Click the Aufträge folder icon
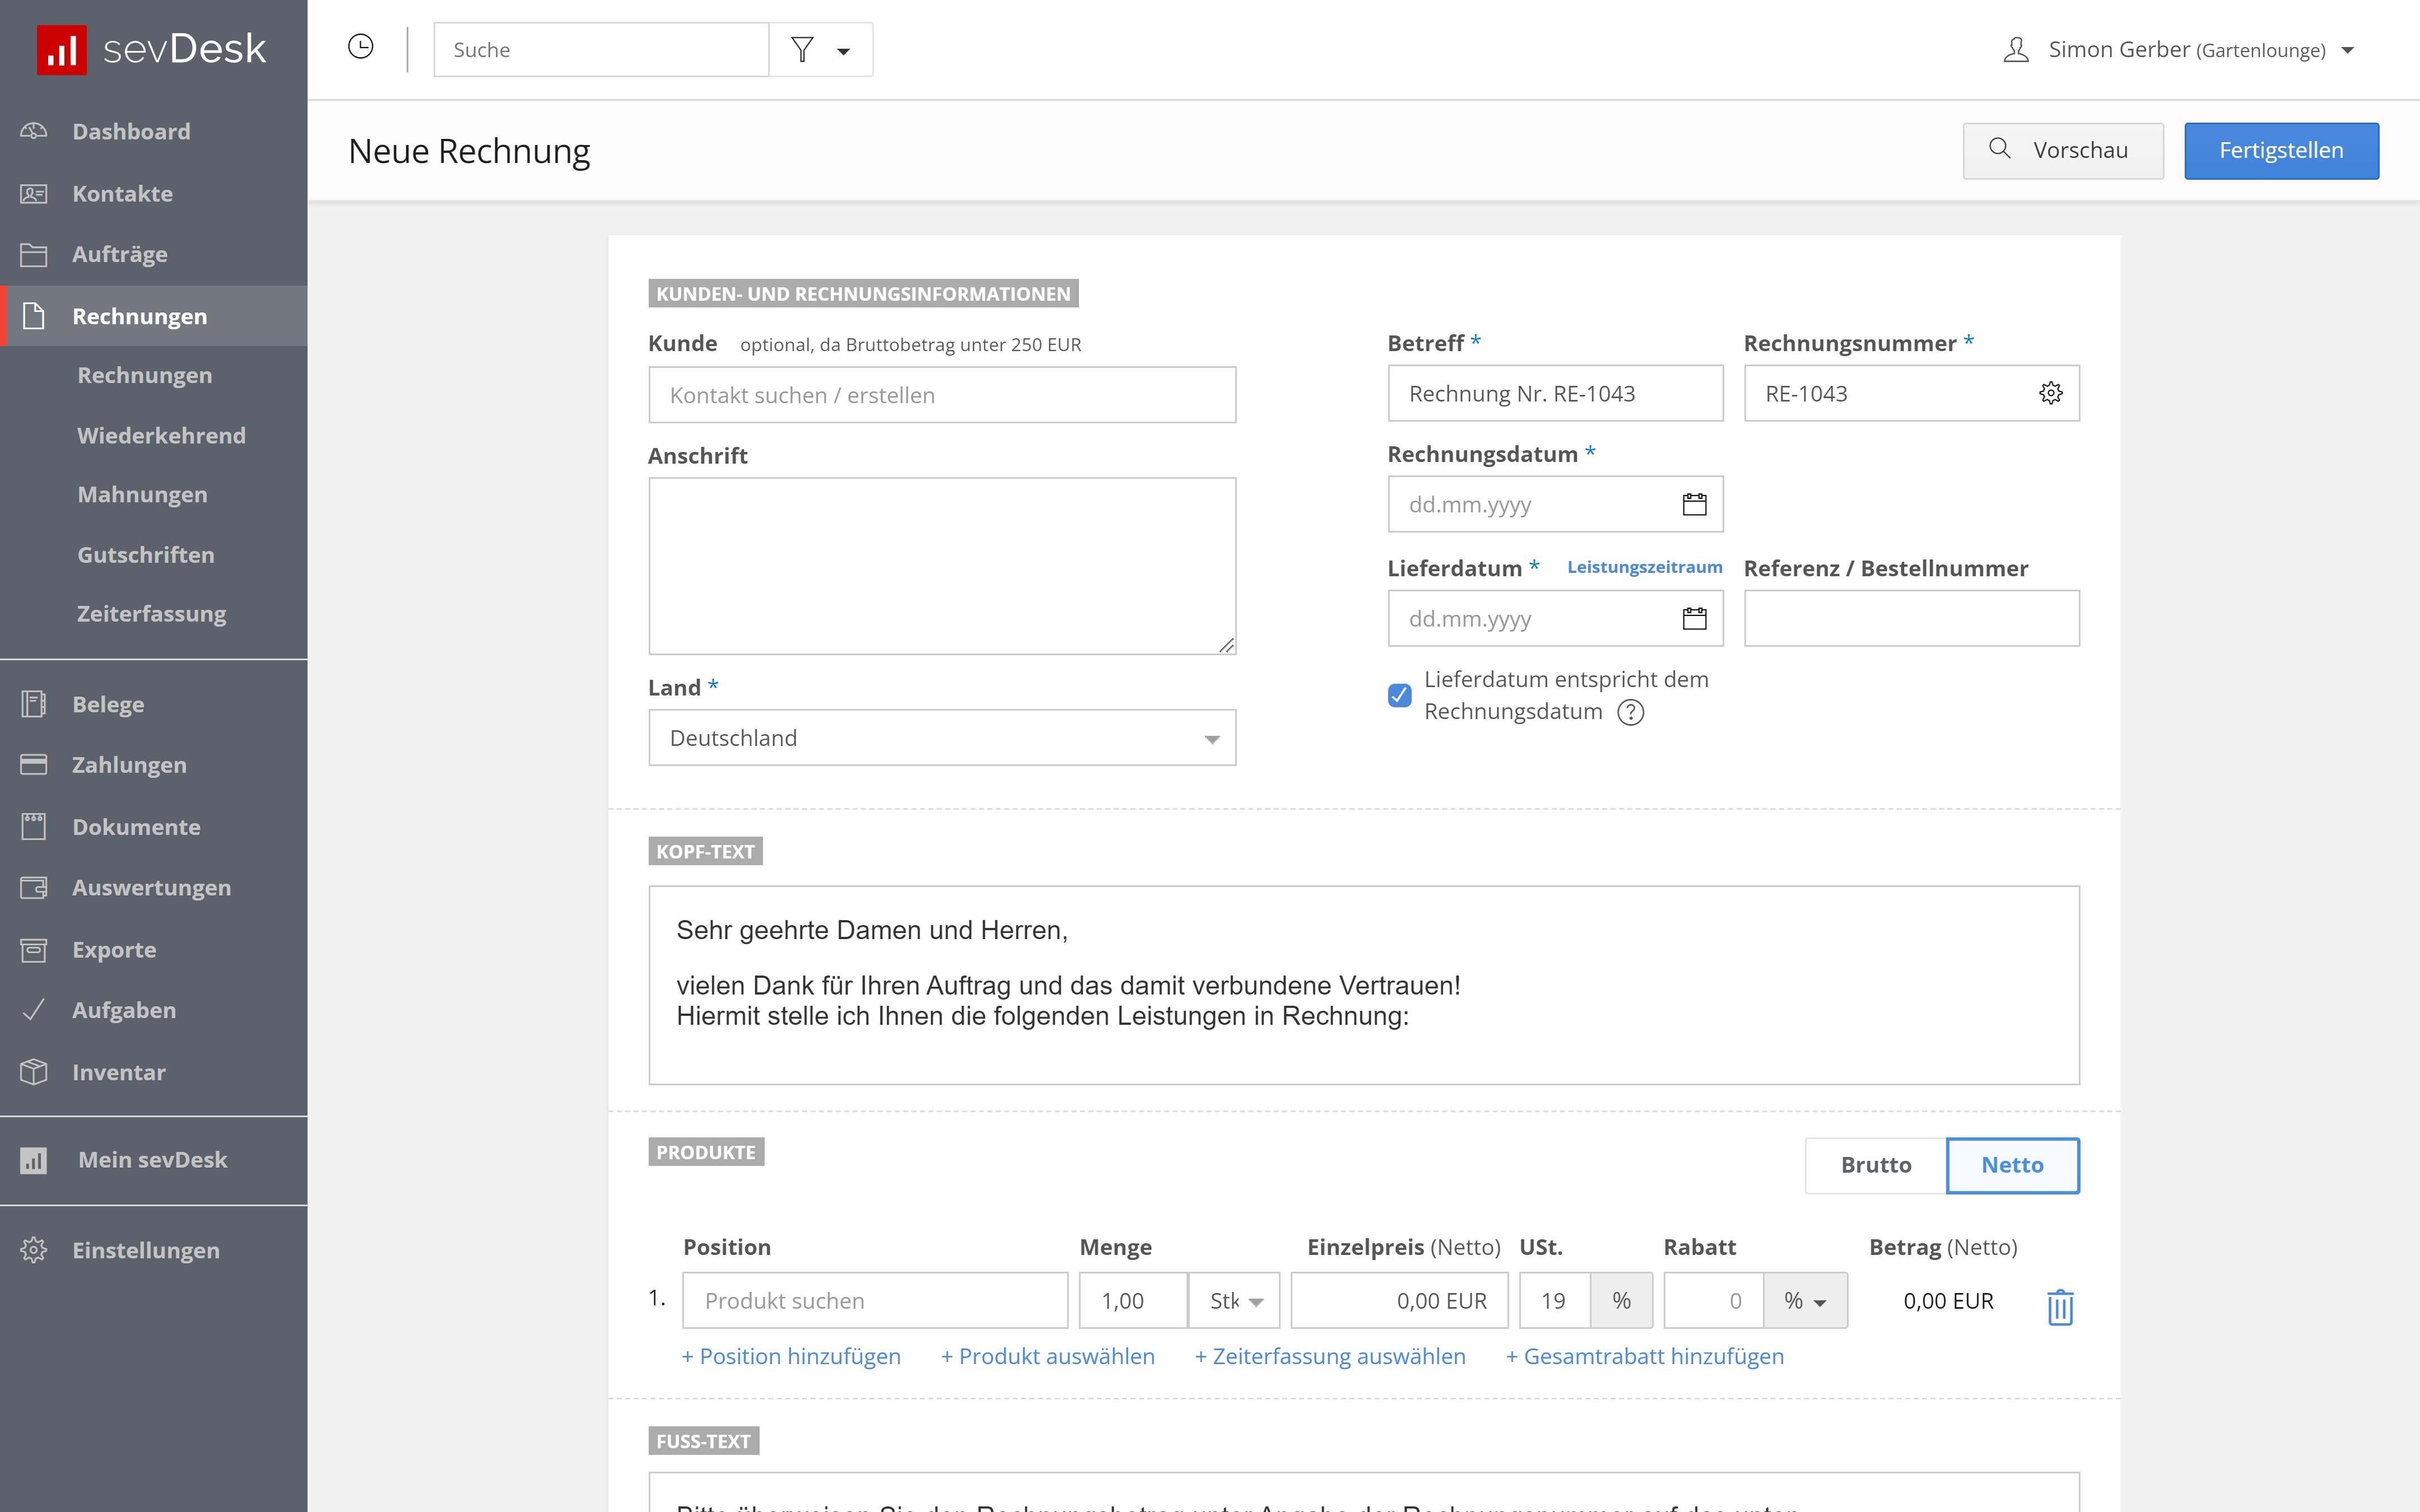Screen dimensions: 2420x1512 [34, 254]
